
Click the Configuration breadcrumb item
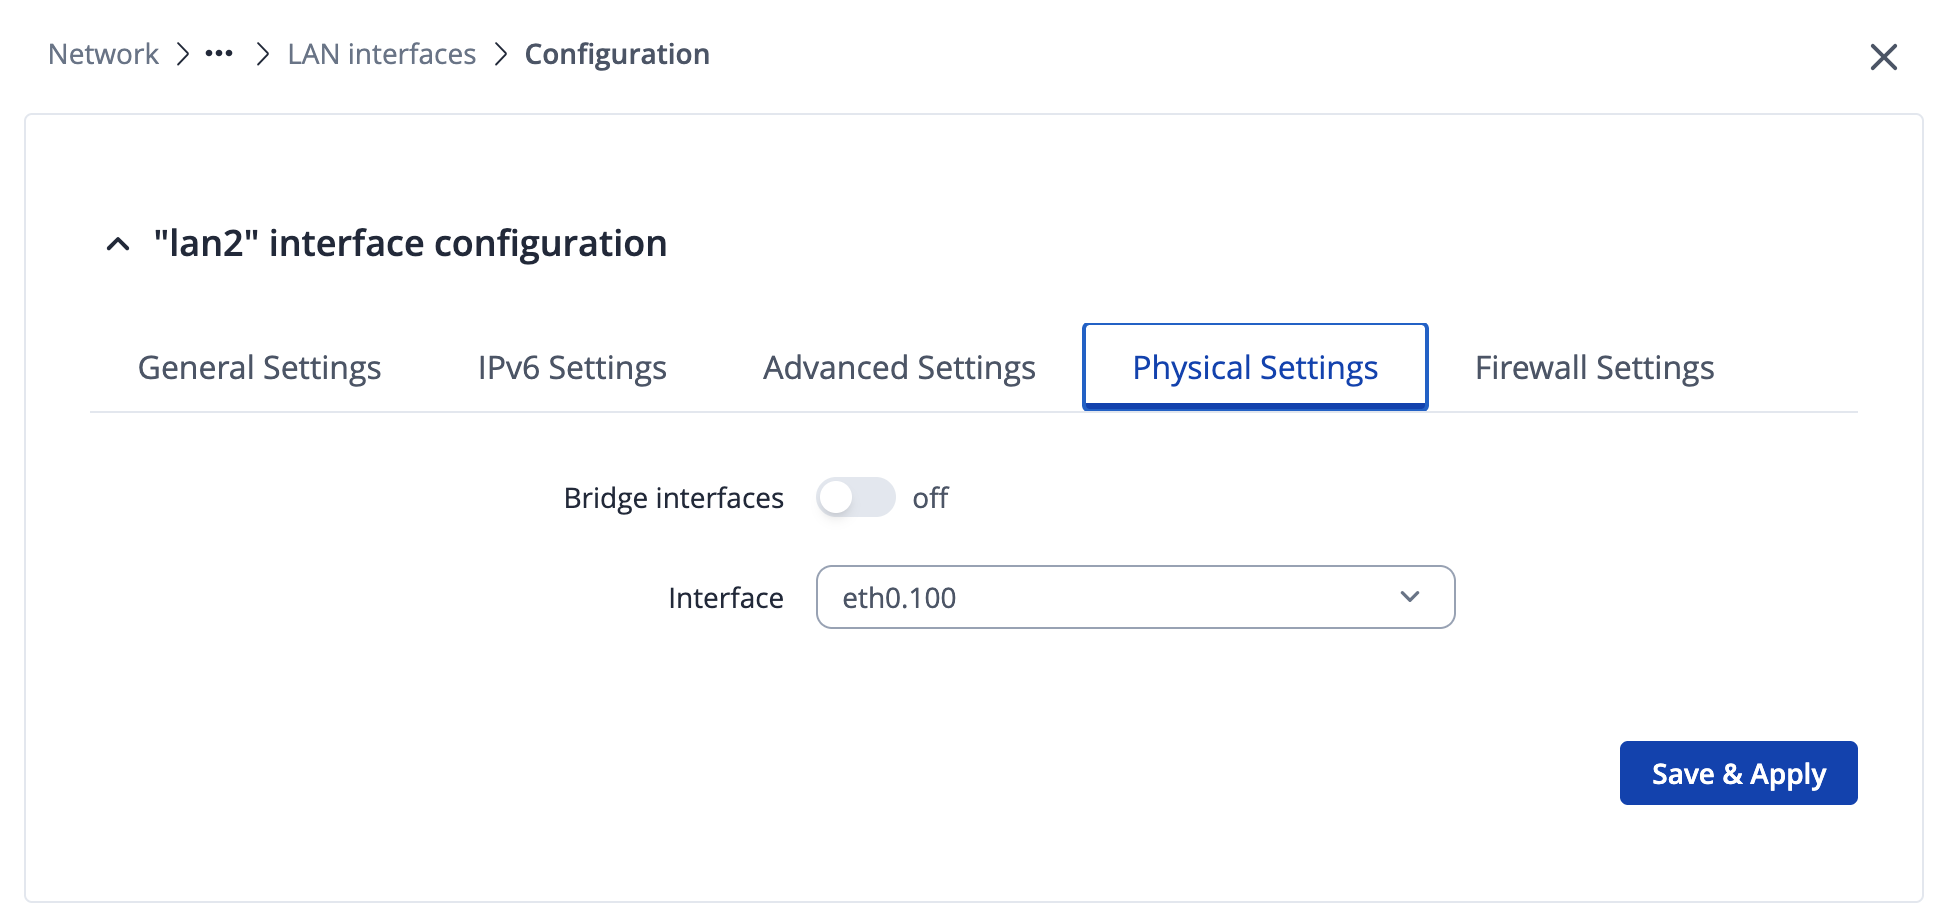coord(617,54)
